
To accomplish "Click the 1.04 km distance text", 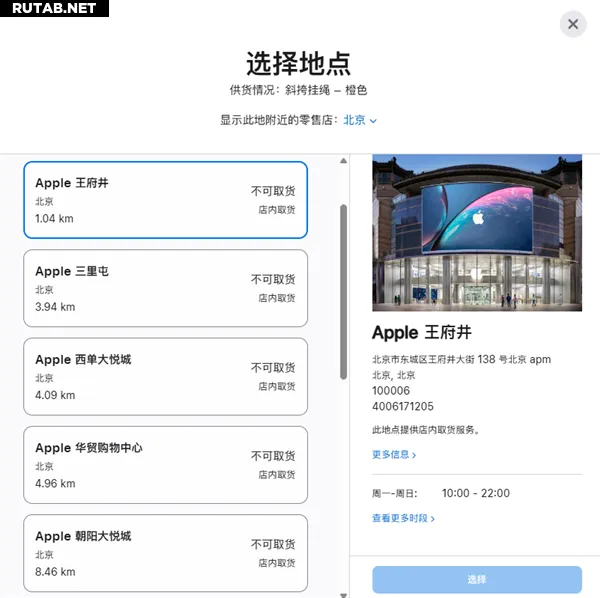I will coord(54,218).
